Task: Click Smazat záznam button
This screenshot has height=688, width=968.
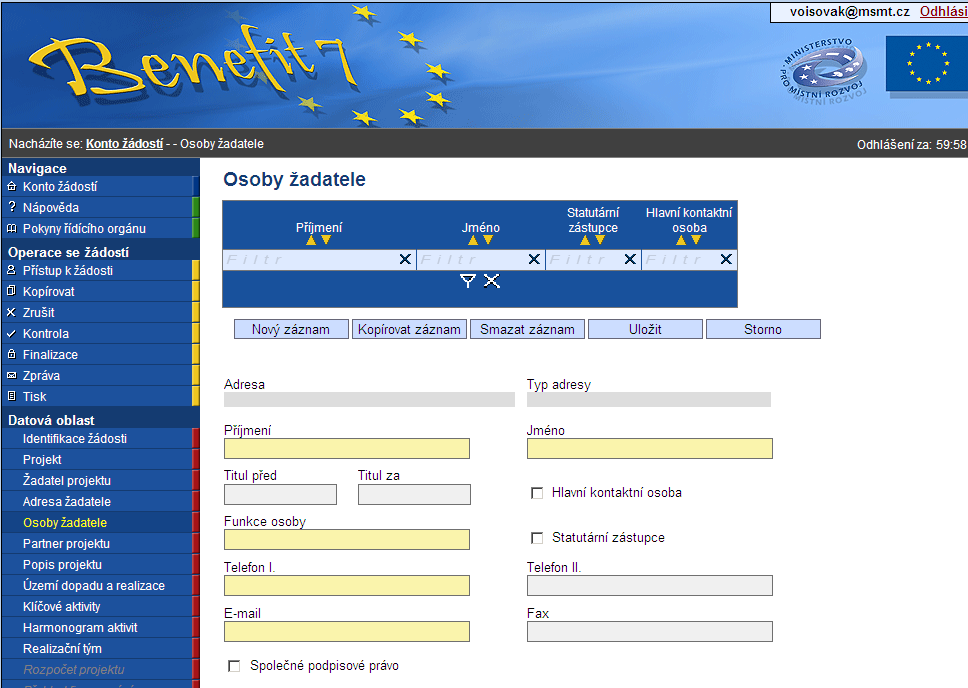Action: tap(527, 329)
